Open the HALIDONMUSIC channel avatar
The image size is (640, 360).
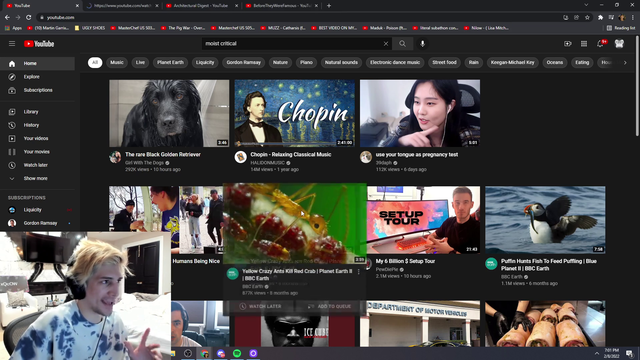[240, 157]
